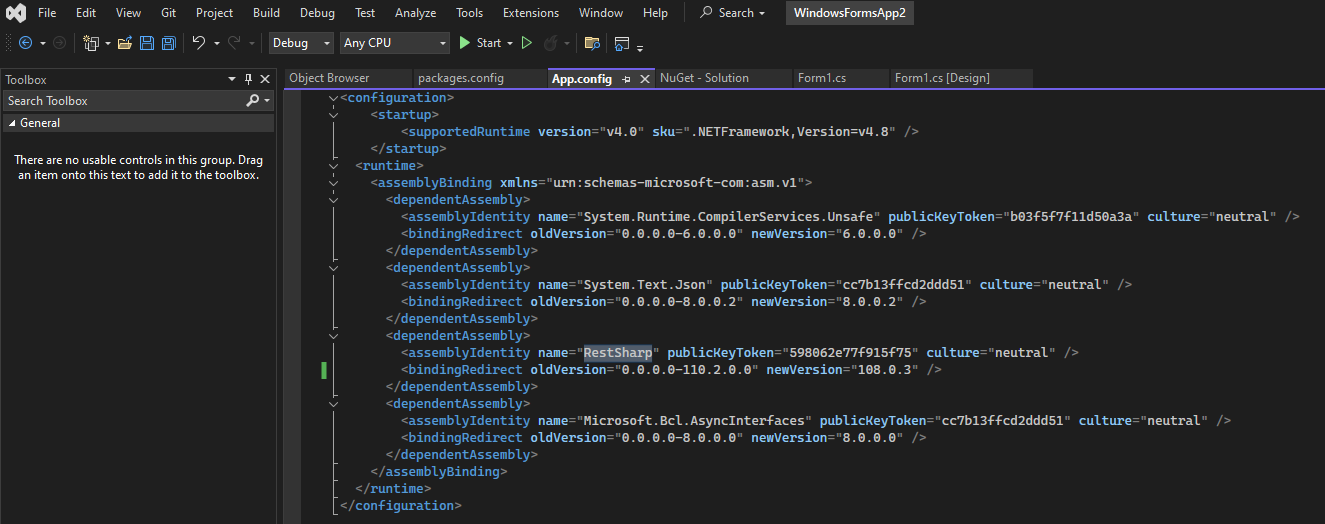This screenshot has width=1325, height=524.
Task: Collapse the startup XML element
Action: [x=333, y=115]
